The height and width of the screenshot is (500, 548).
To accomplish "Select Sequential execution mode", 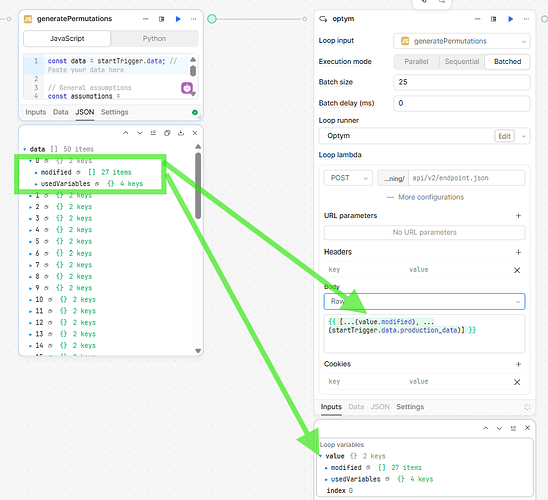I will [462, 62].
